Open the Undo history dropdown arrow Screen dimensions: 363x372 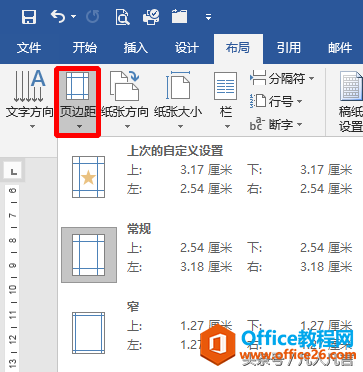(73, 17)
